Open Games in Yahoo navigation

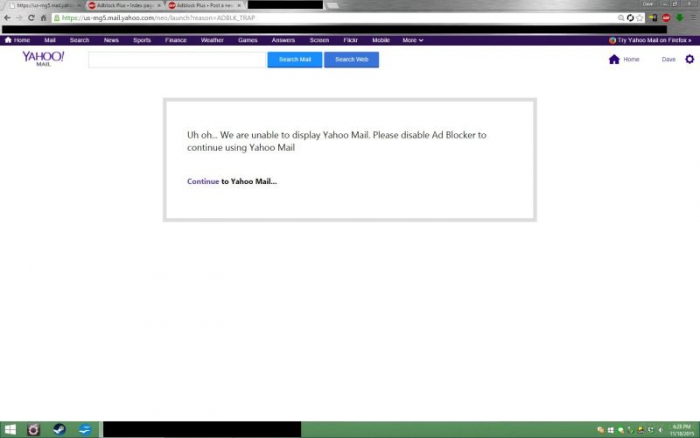click(x=247, y=40)
